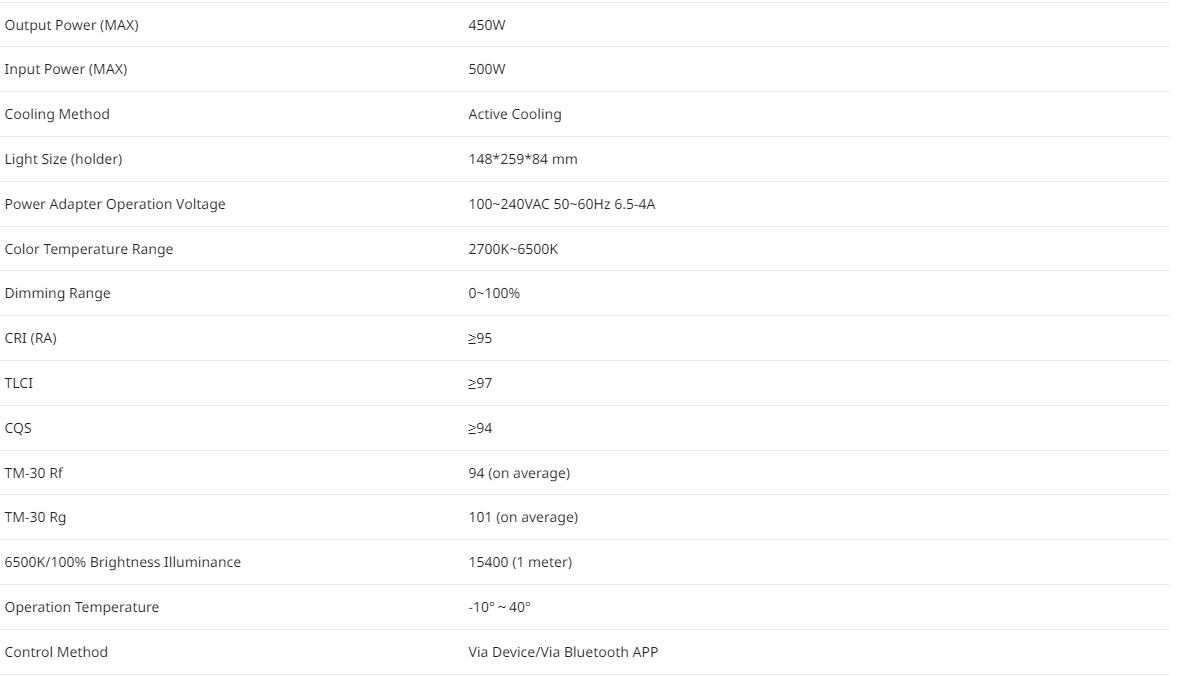1179x676 pixels.
Task: Click the Active Cooling value
Action: pos(515,114)
